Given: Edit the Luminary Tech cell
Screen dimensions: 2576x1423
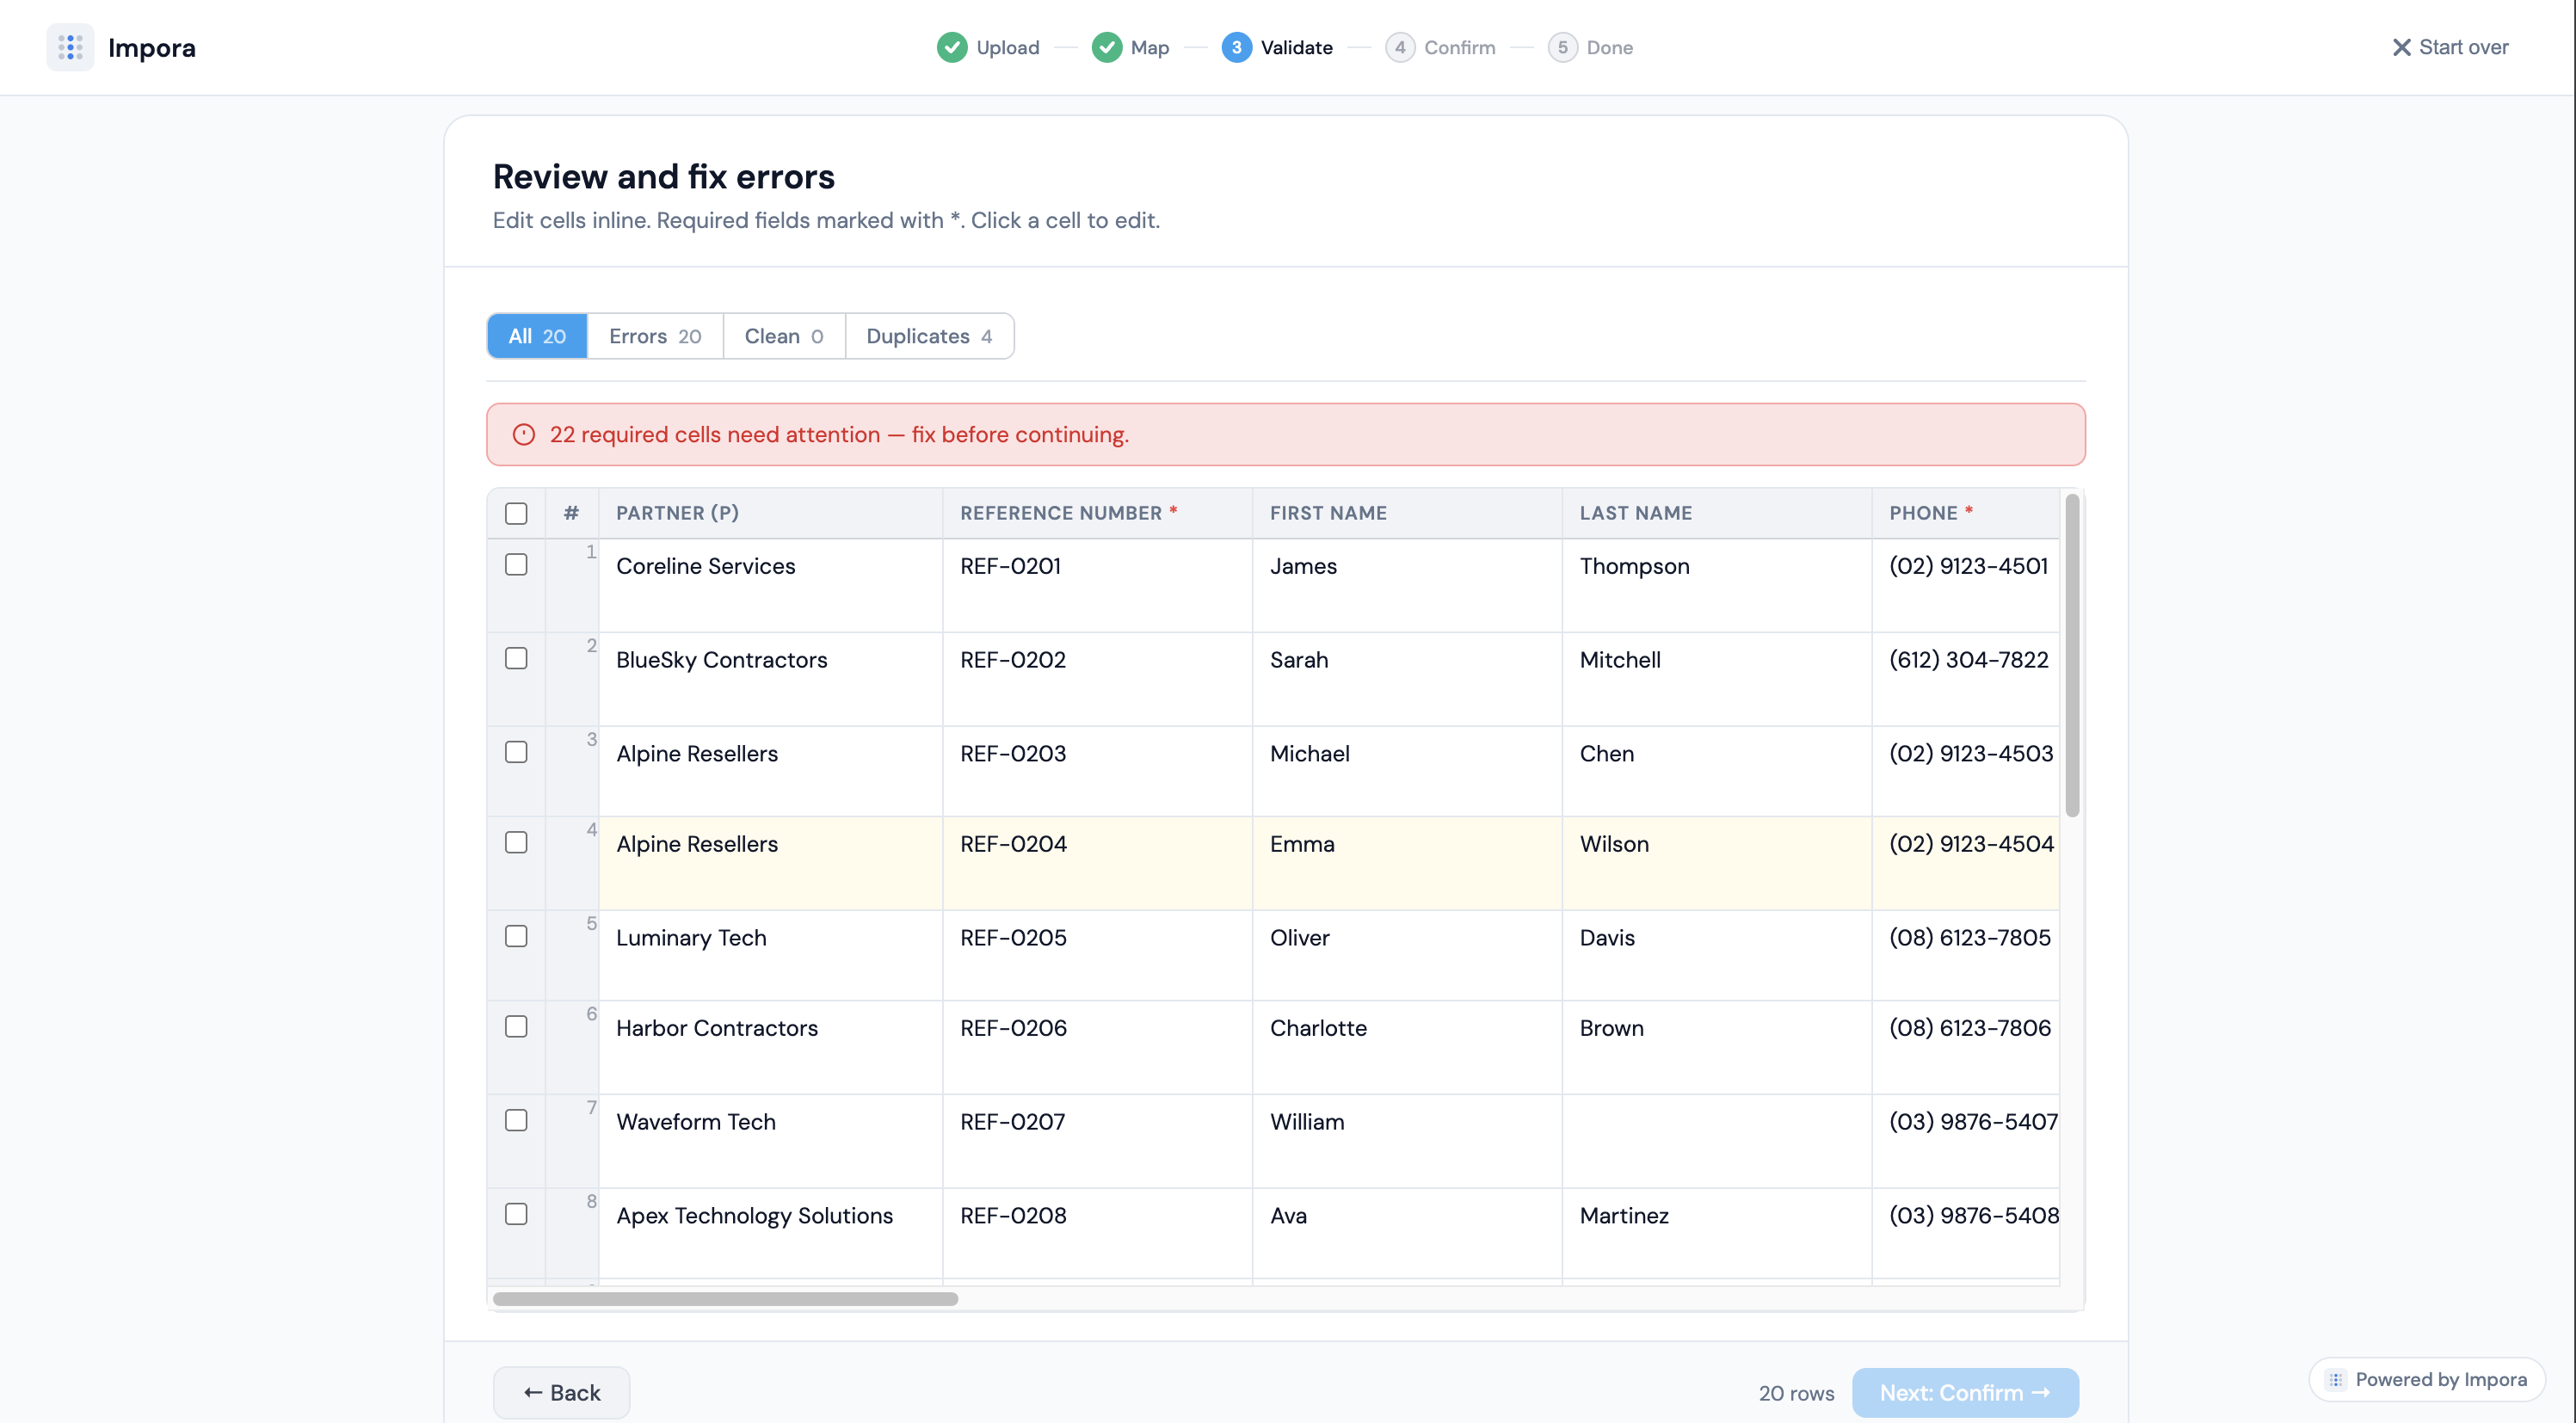Looking at the screenshot, I should tap(770, 955).
